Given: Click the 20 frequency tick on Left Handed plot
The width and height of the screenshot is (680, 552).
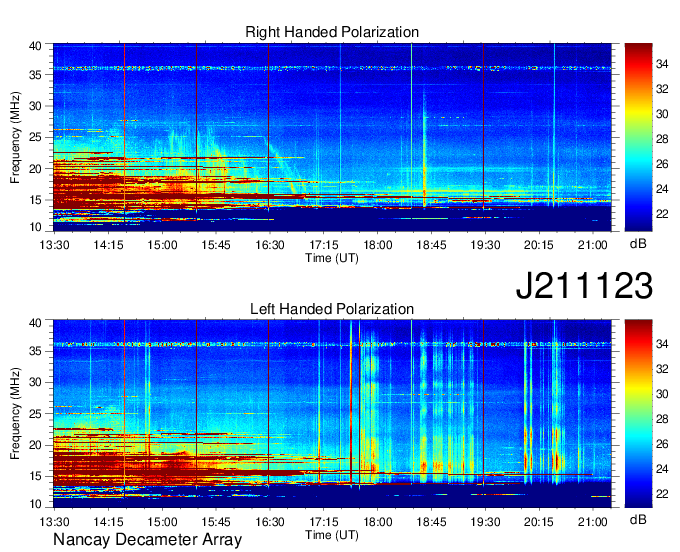Looking at the screenshot, I should [35, 445].
